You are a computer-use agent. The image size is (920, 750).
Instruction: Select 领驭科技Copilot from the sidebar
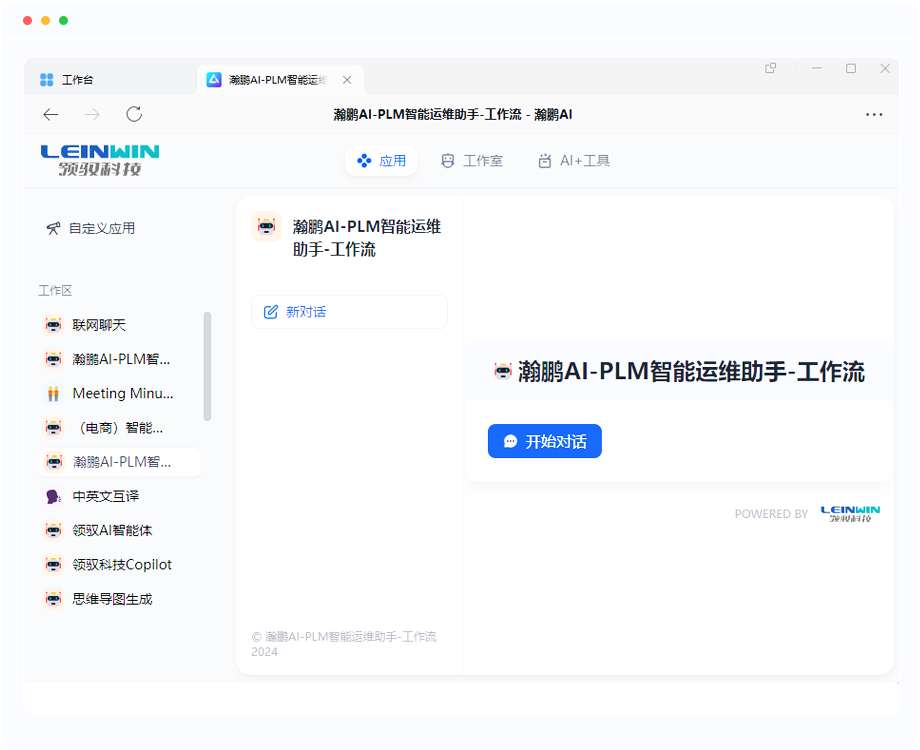coord(121,565)
